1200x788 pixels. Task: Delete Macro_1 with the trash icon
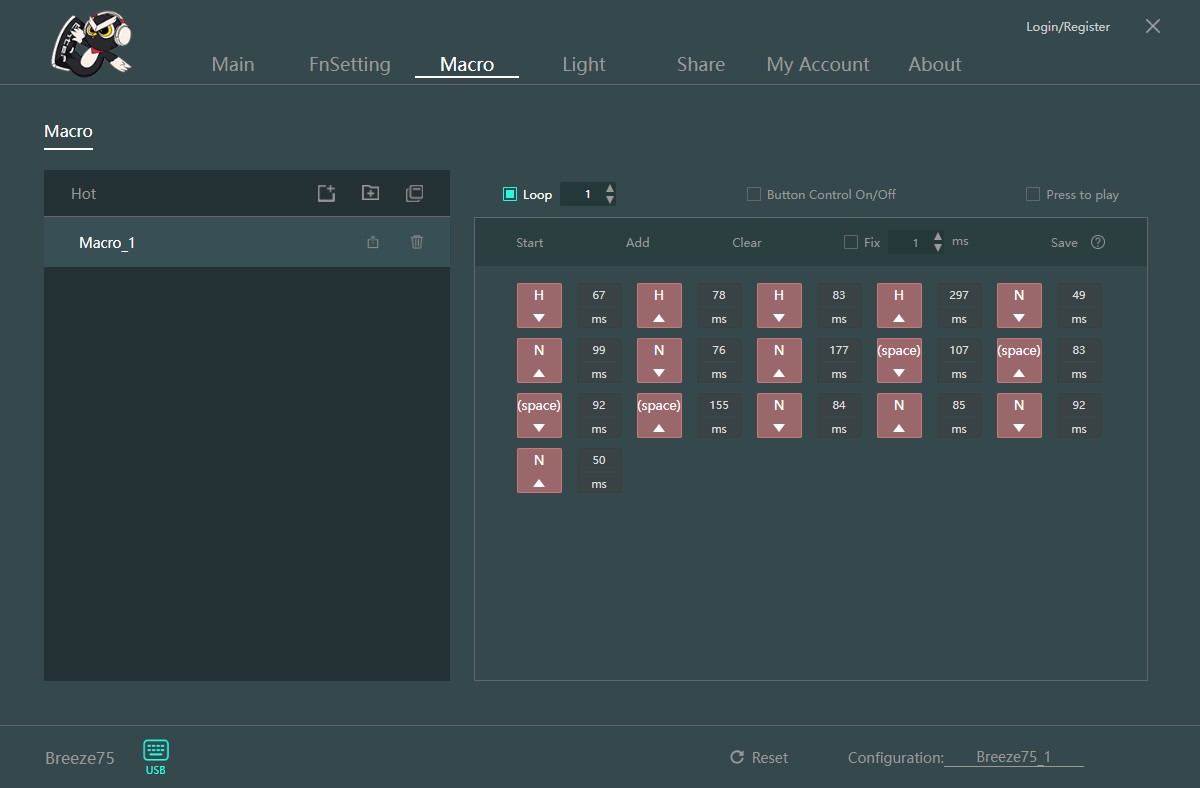coord(417,242)
